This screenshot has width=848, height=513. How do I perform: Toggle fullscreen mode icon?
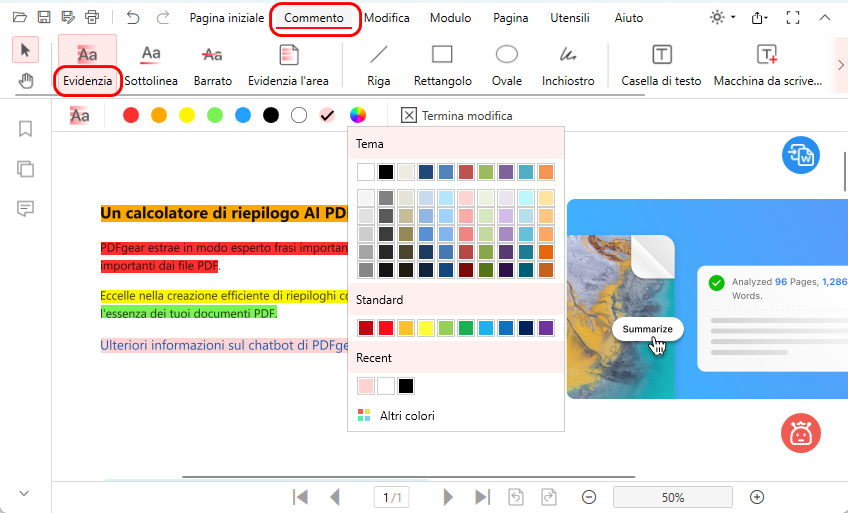pyautogui.click(x=793, y=18)
